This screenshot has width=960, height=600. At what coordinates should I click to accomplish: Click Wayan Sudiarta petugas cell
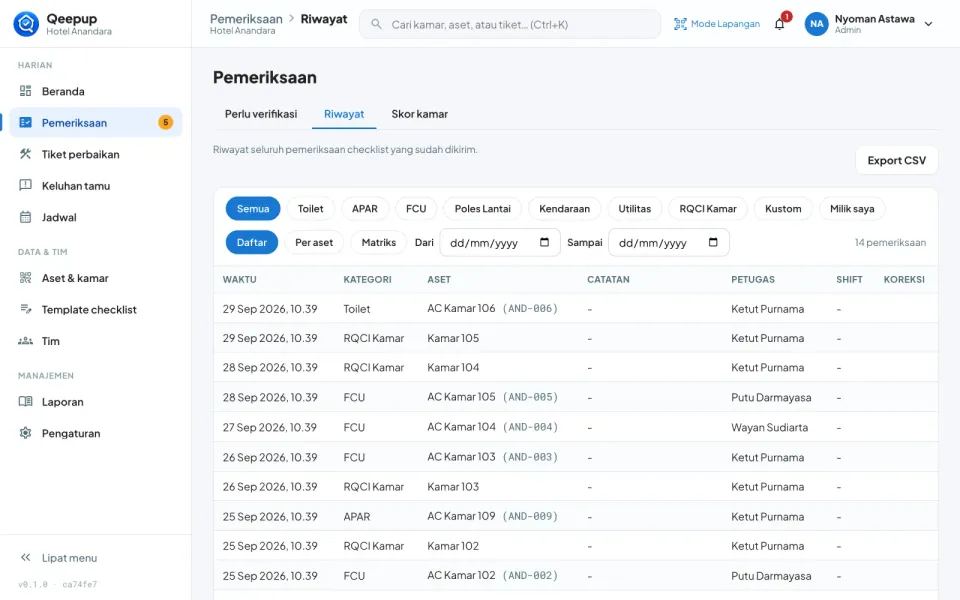(770, 427)
